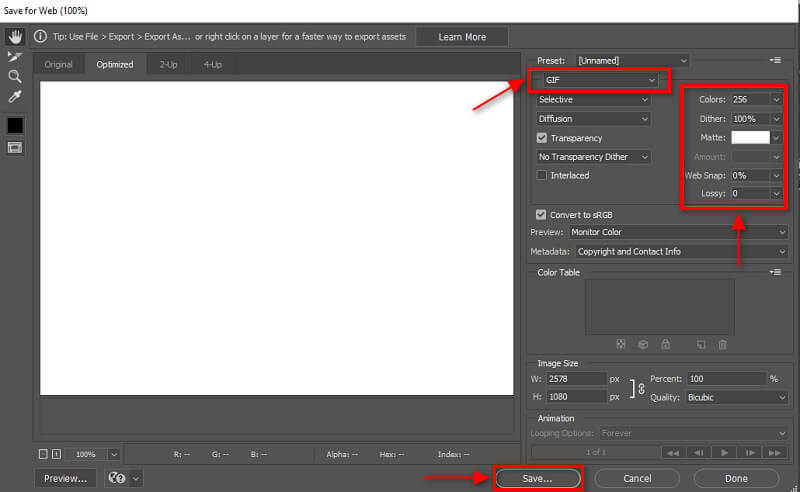Go to the next animation frame

(x=749, y=453)
